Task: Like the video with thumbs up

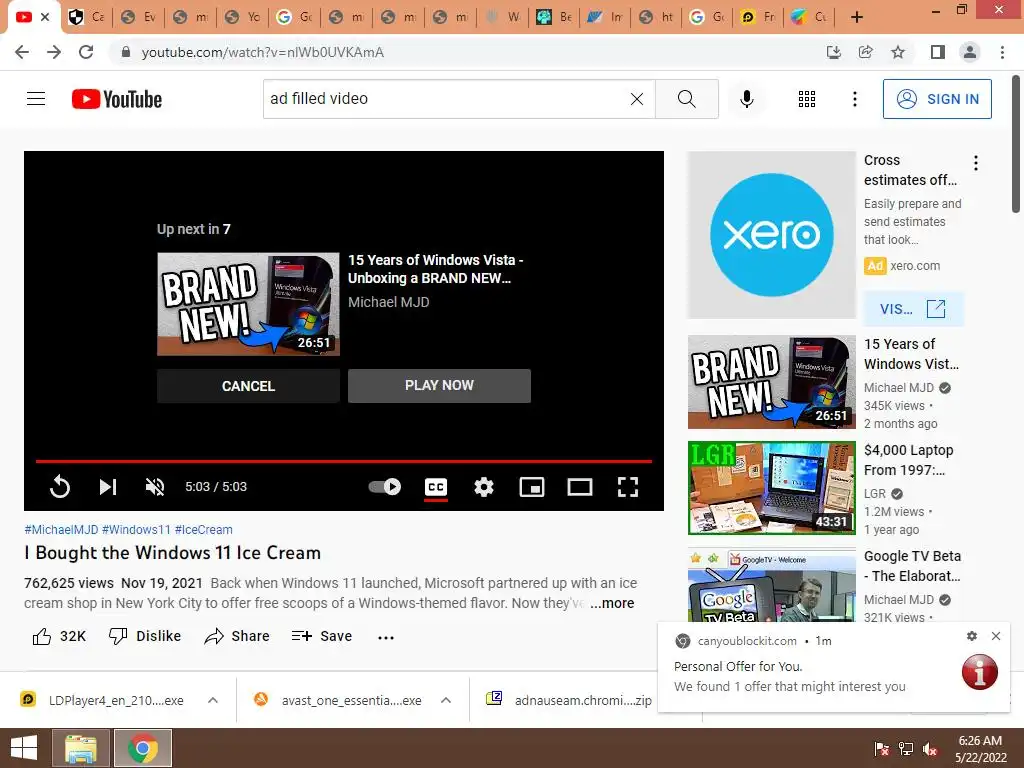Action: (x=59, y=636)
